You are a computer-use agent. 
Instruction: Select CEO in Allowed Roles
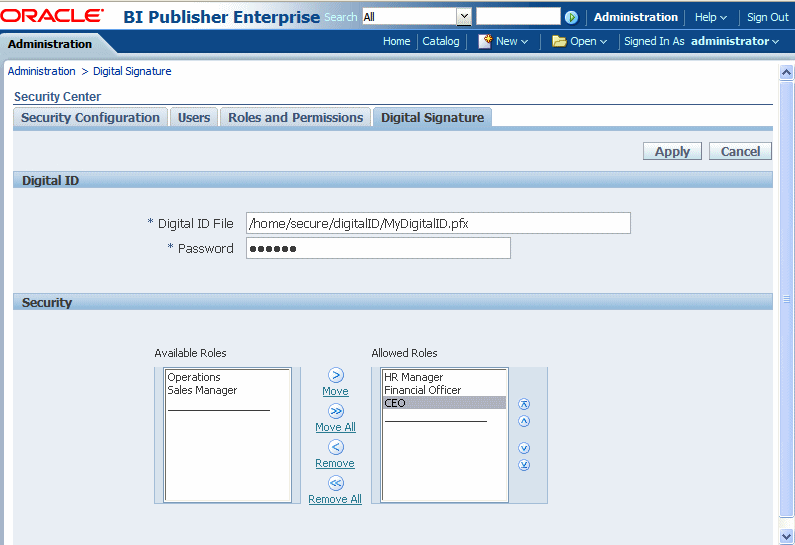coord(445,403)
